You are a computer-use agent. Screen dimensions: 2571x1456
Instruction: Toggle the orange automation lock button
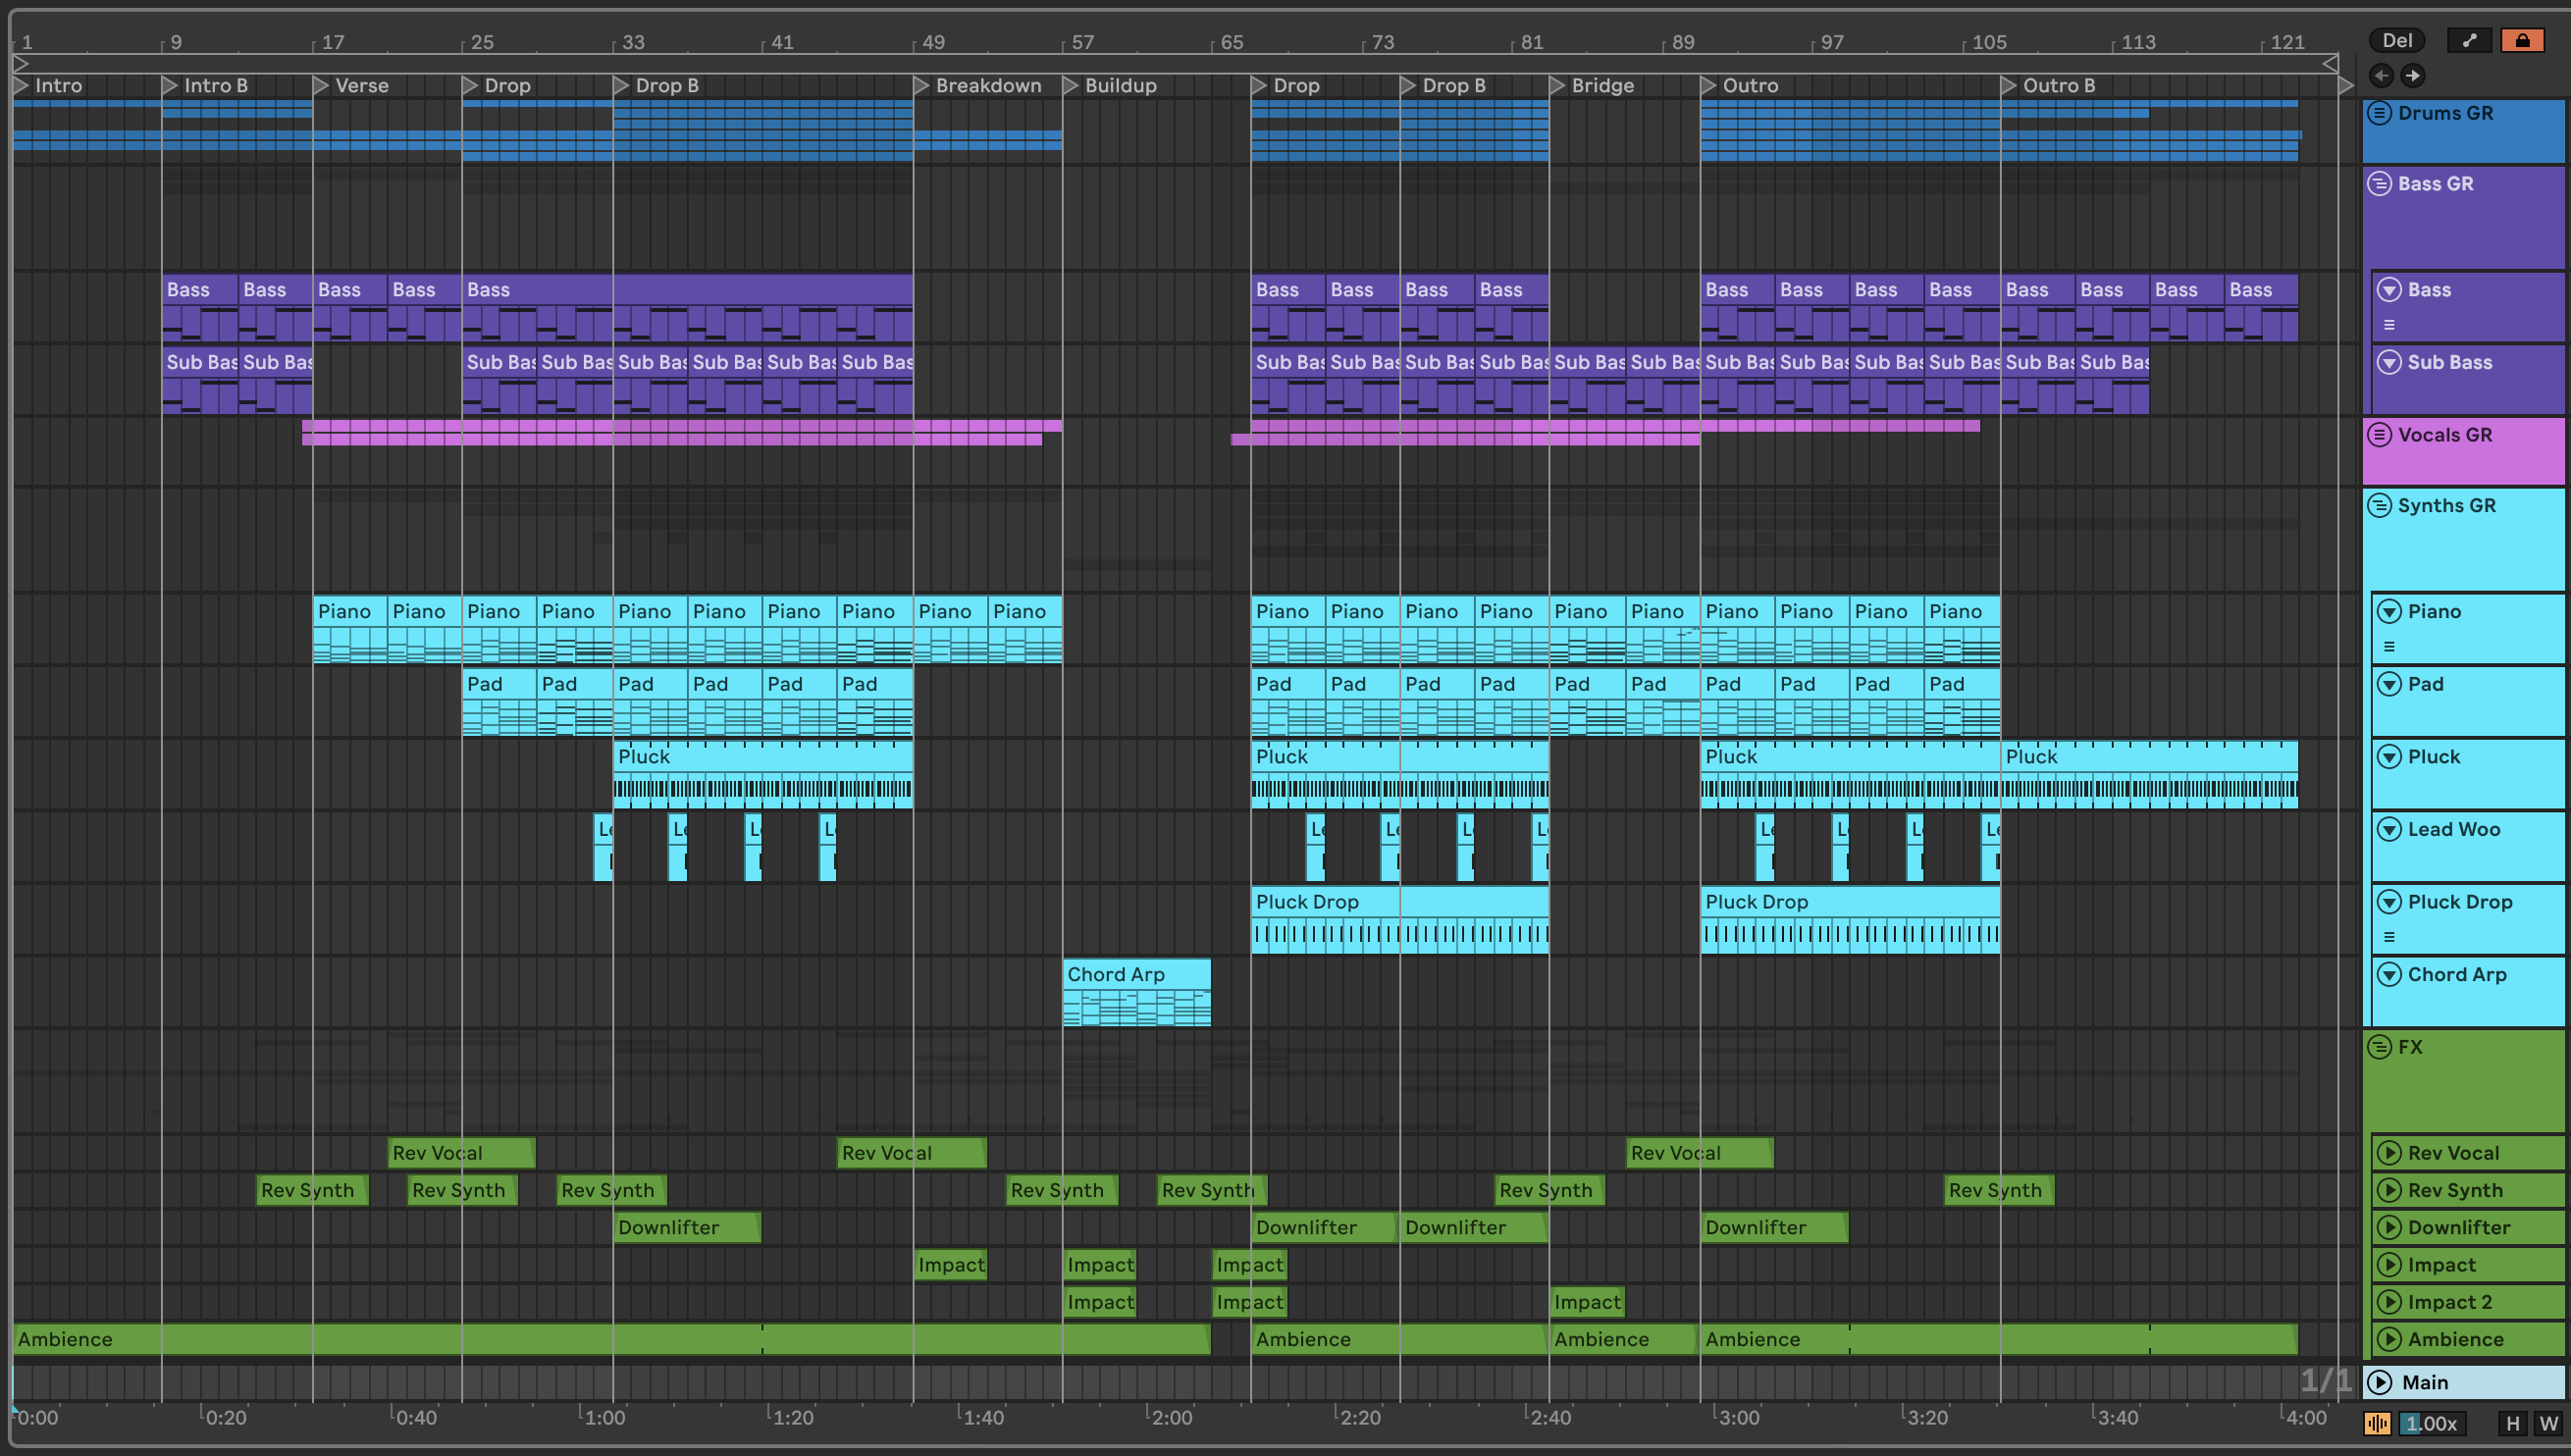(x=2521, y=41)
